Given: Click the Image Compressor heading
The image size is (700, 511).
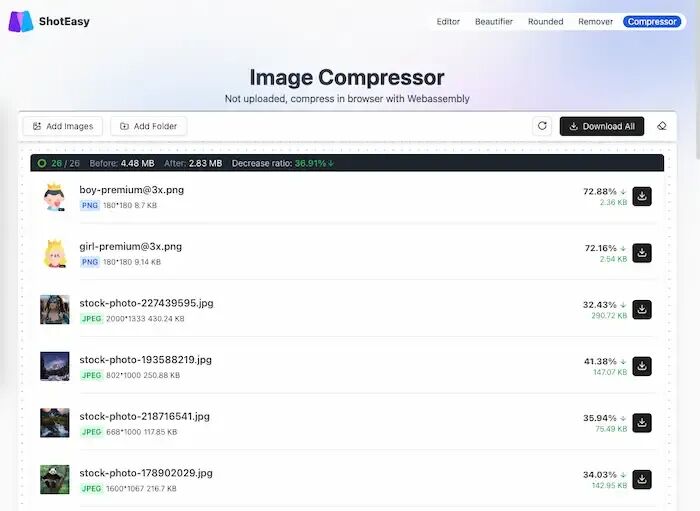Looking at the screenshot, I should click(x=347, y=78).
